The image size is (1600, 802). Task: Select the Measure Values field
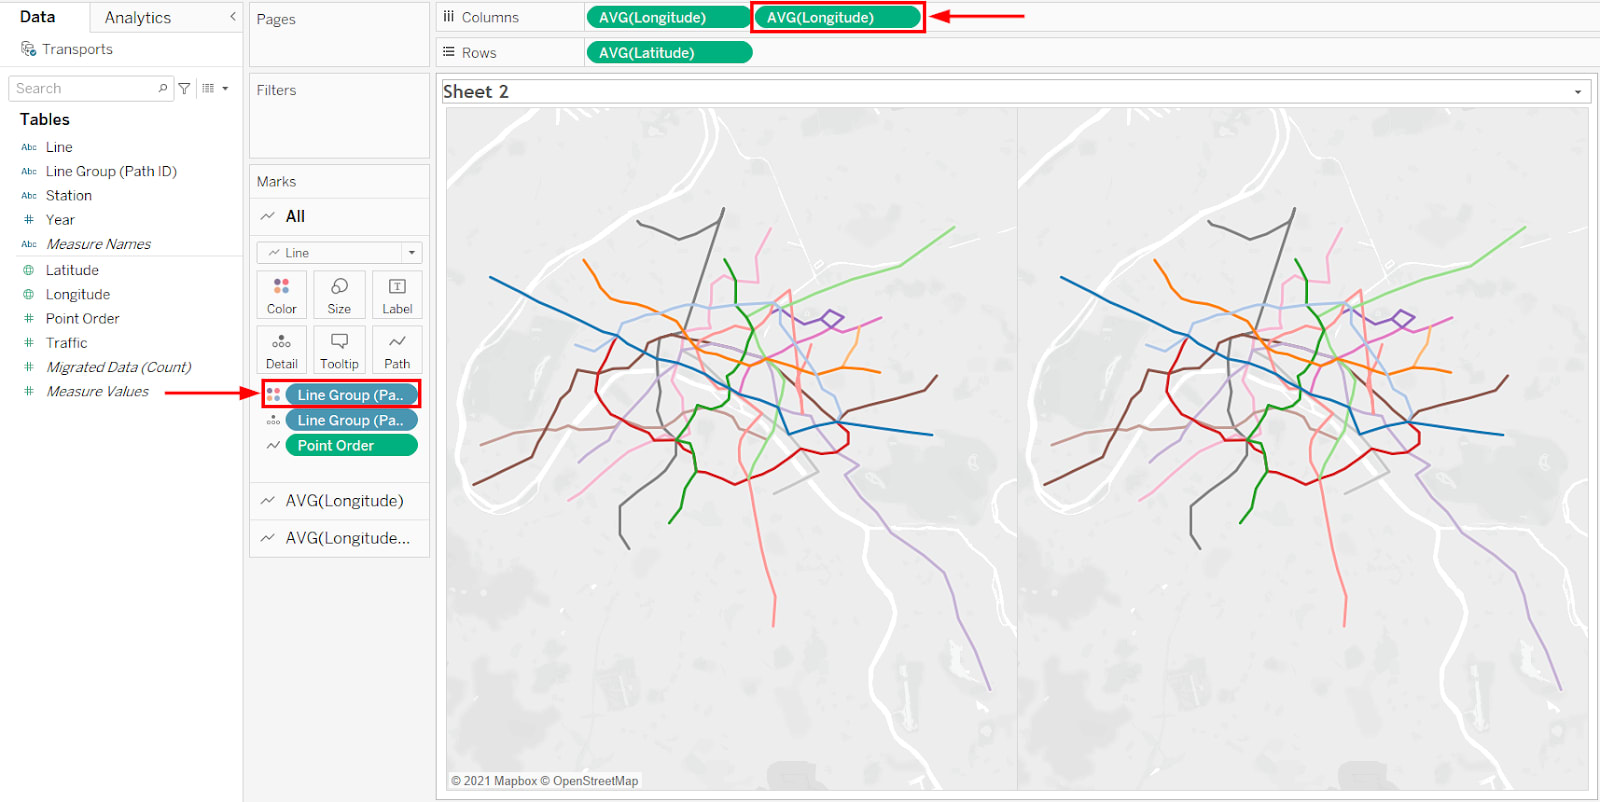point(97,391)
